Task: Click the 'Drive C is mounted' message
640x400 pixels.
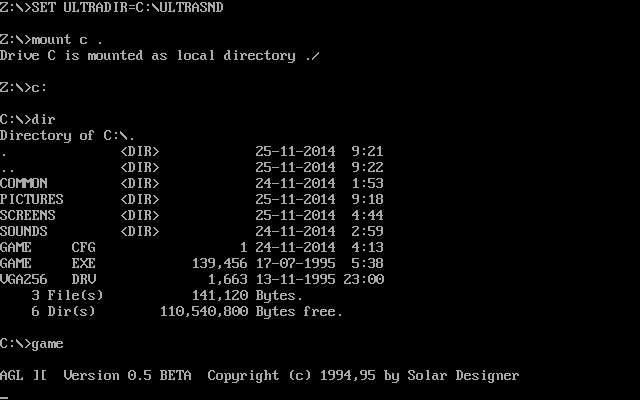Action: pos(160,55)
